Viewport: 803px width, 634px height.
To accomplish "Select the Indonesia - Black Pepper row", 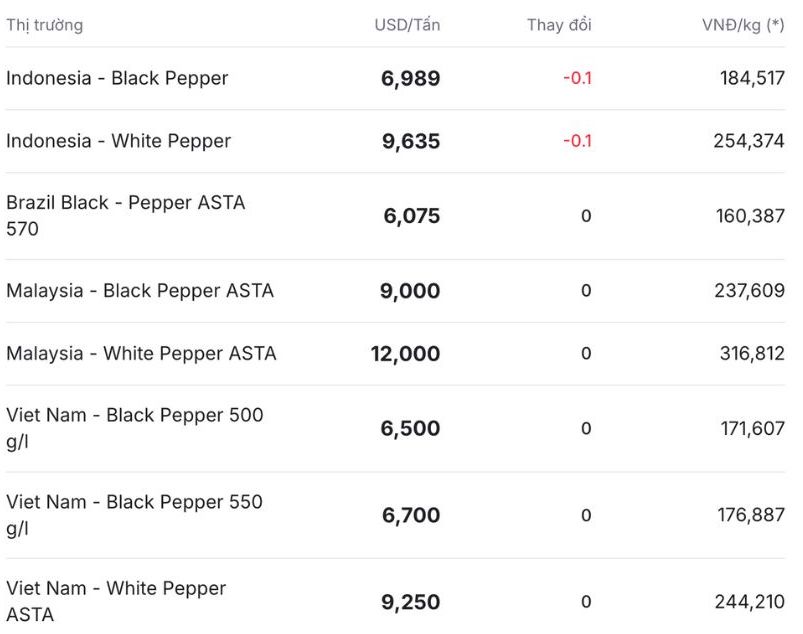I will pyautogui.click(x=117, y=78).
